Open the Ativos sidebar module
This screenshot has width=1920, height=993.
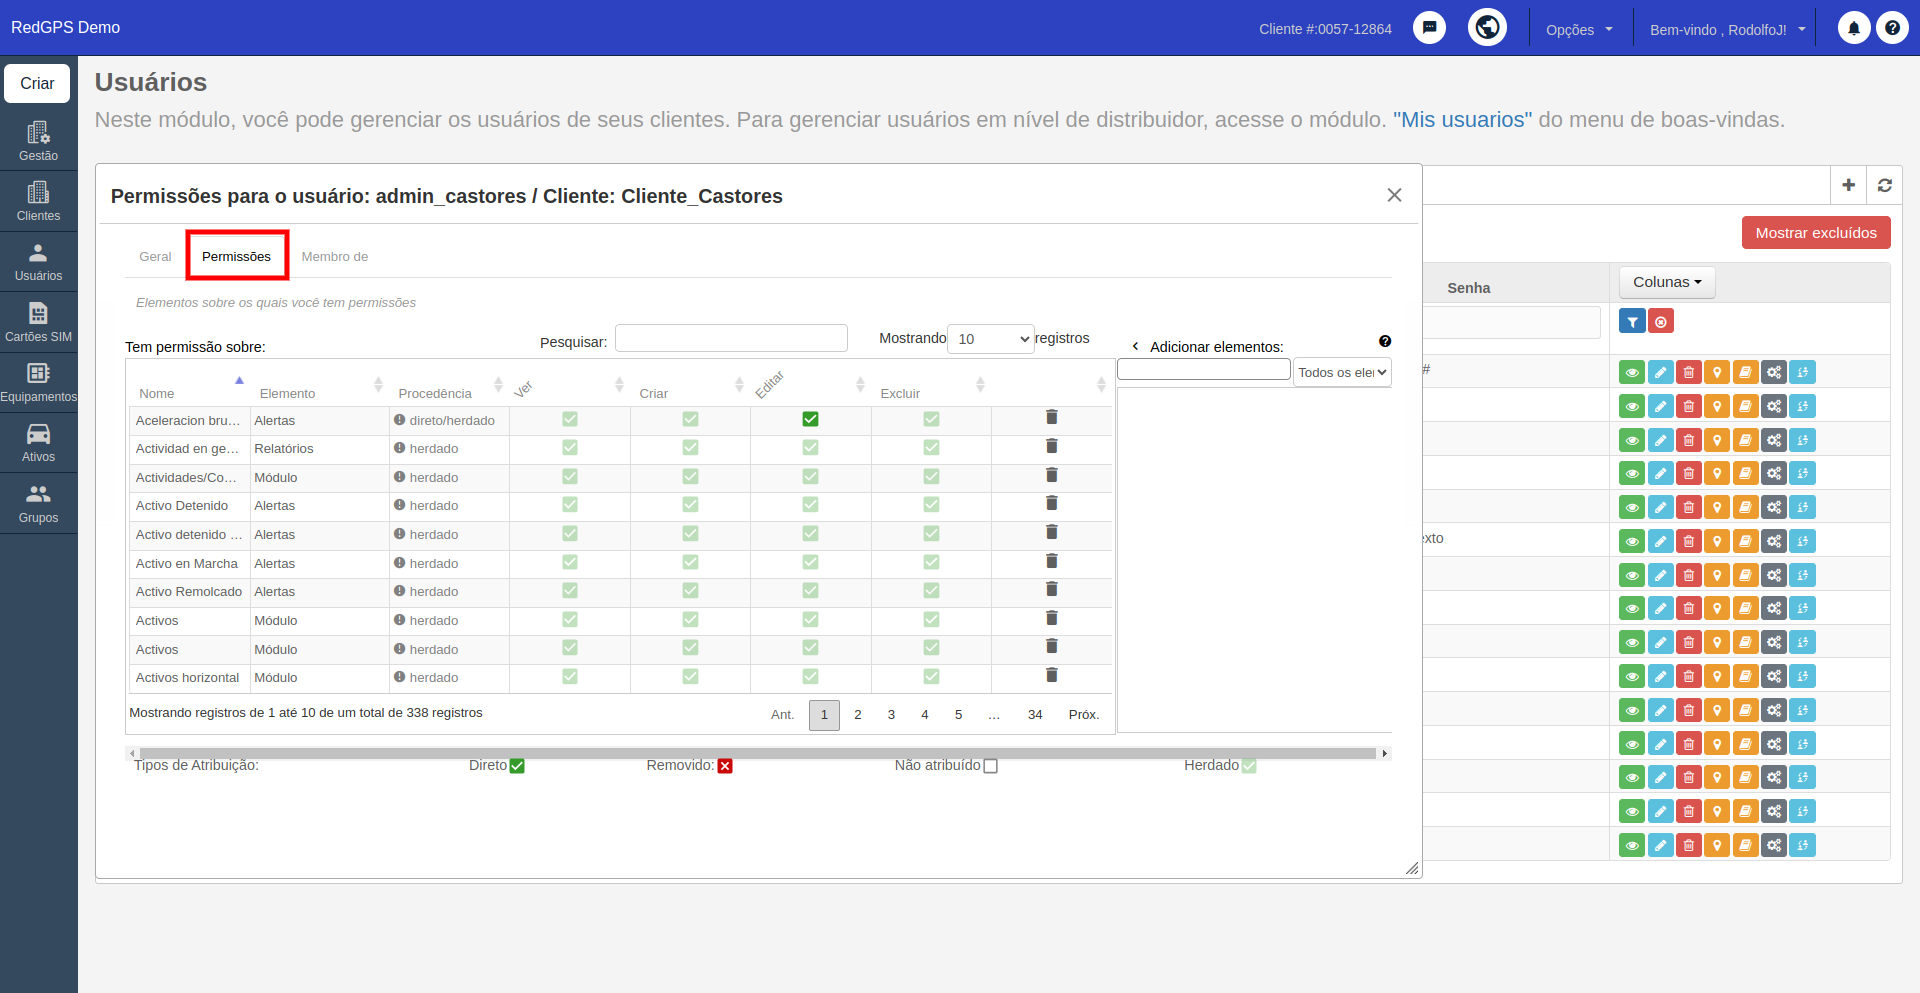(38, 443)
